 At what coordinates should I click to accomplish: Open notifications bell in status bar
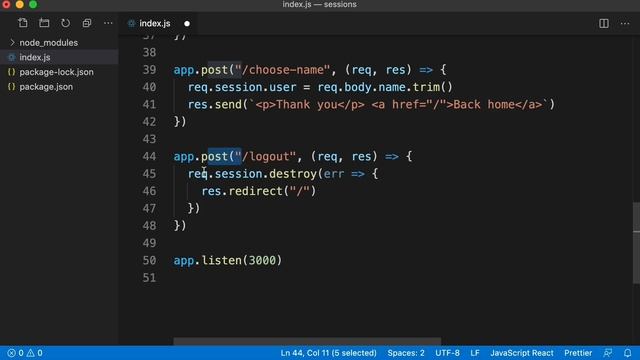tap(627, 353)
